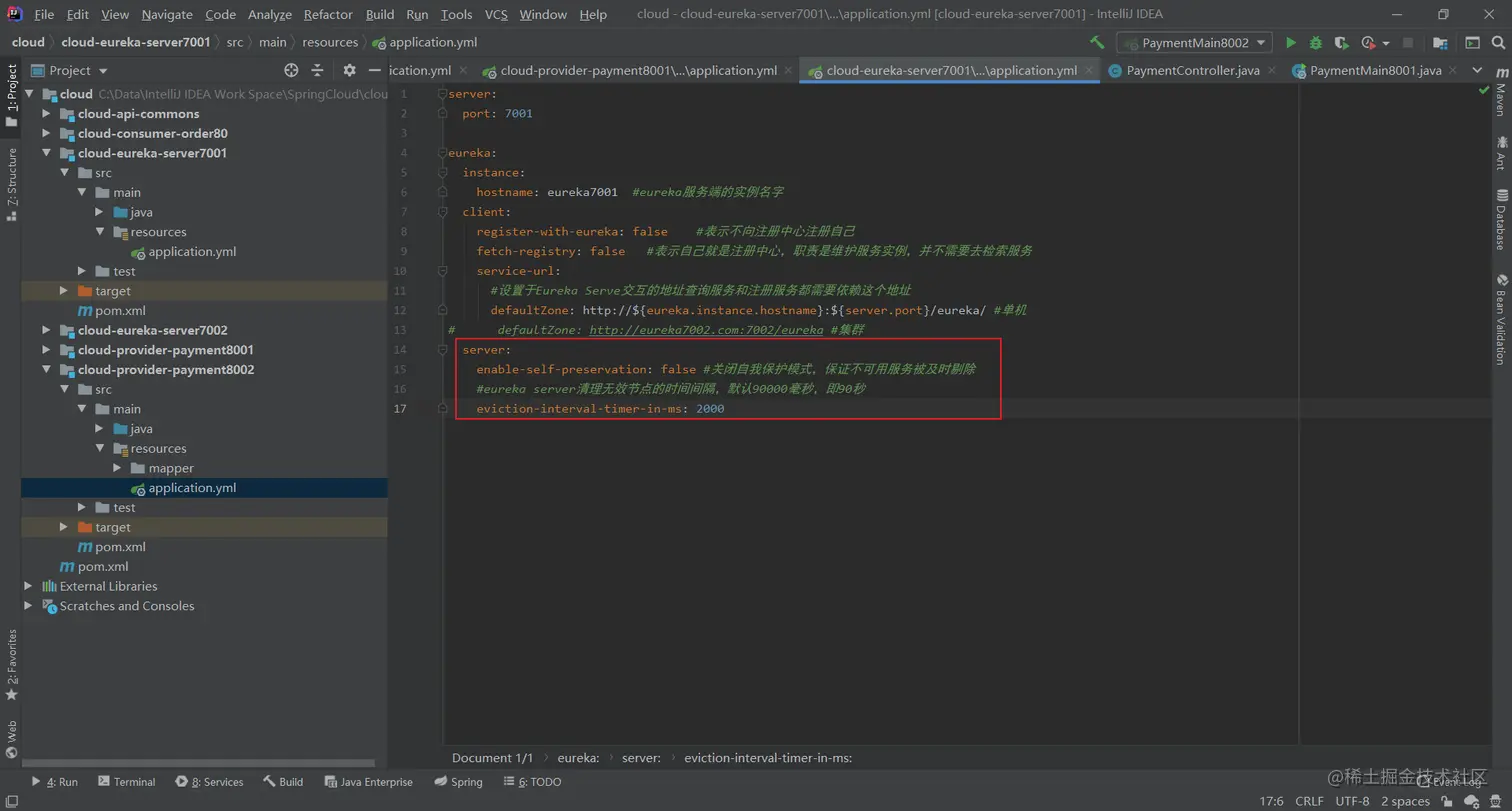Open the Services tool window
This screenshot has width=1512, height=811.
pyautogui.click(x=209, y=782)
